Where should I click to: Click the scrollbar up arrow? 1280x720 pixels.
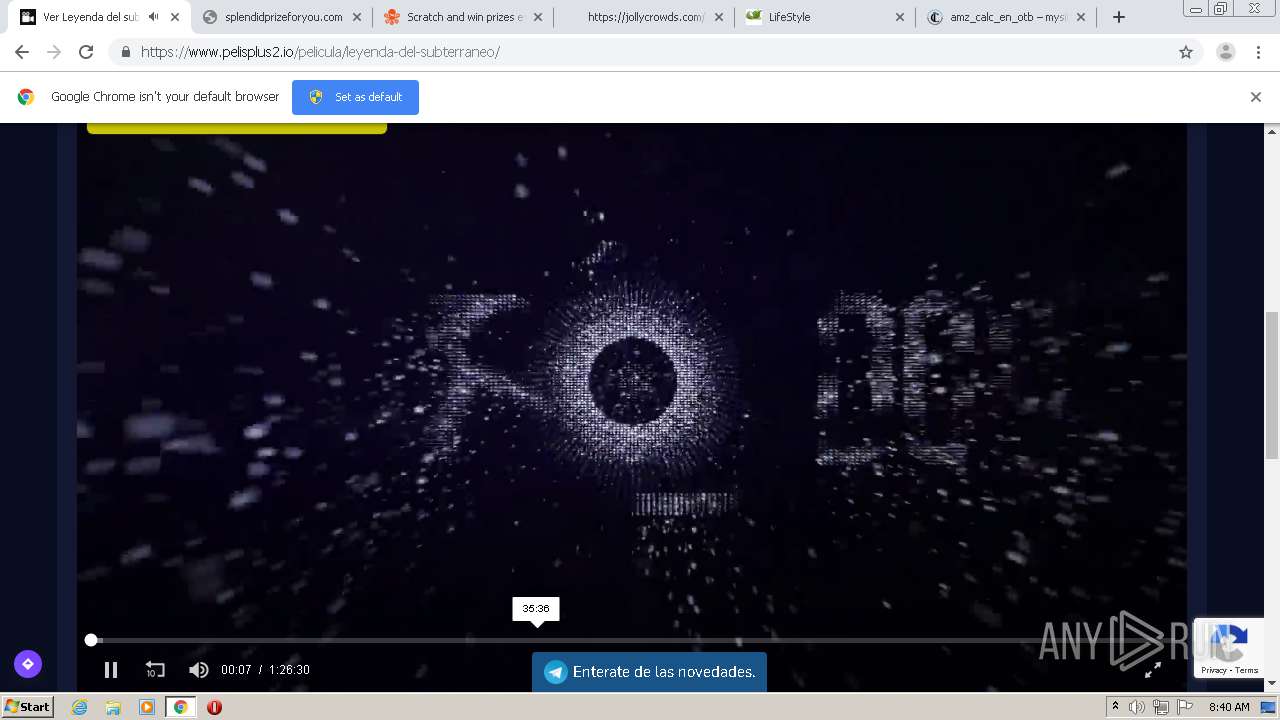click(x=1272, y=131)
